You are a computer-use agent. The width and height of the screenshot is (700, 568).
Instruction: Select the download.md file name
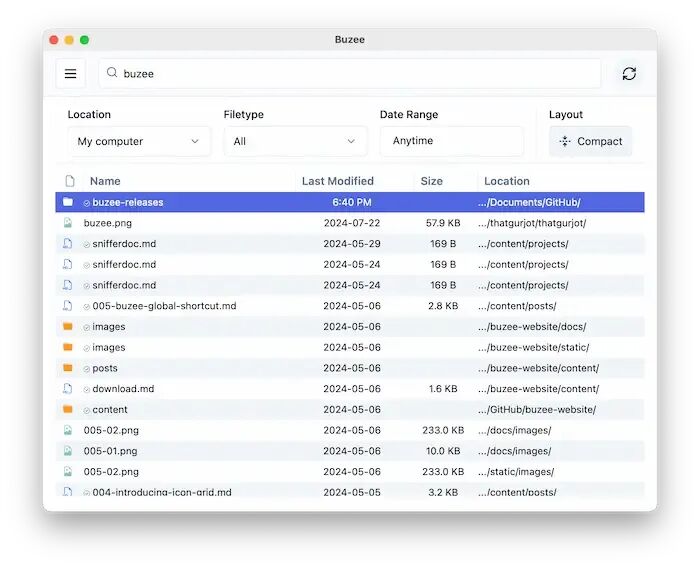(123, 388)
